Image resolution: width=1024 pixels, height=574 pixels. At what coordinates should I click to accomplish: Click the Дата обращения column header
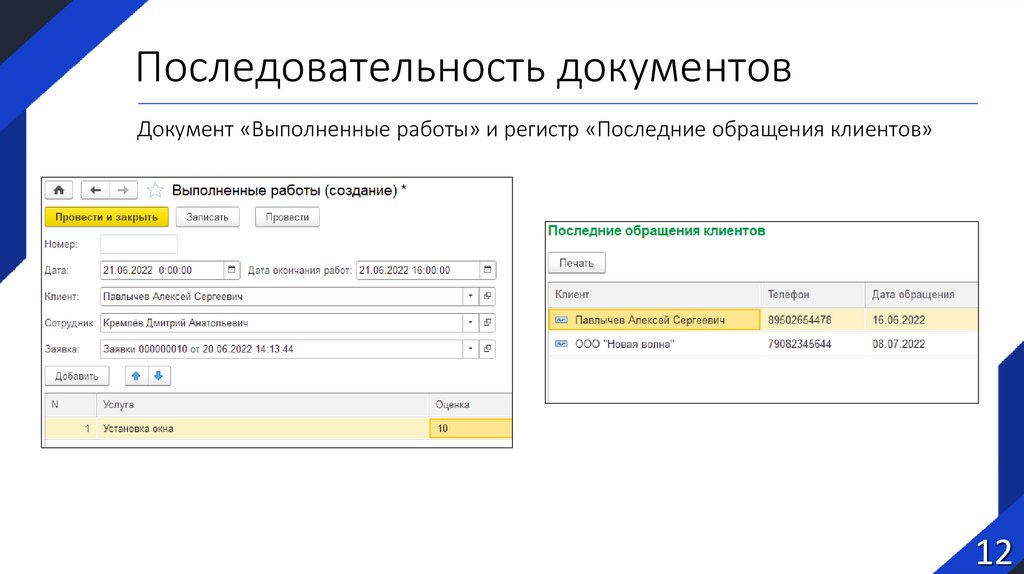tap(921, 295)
